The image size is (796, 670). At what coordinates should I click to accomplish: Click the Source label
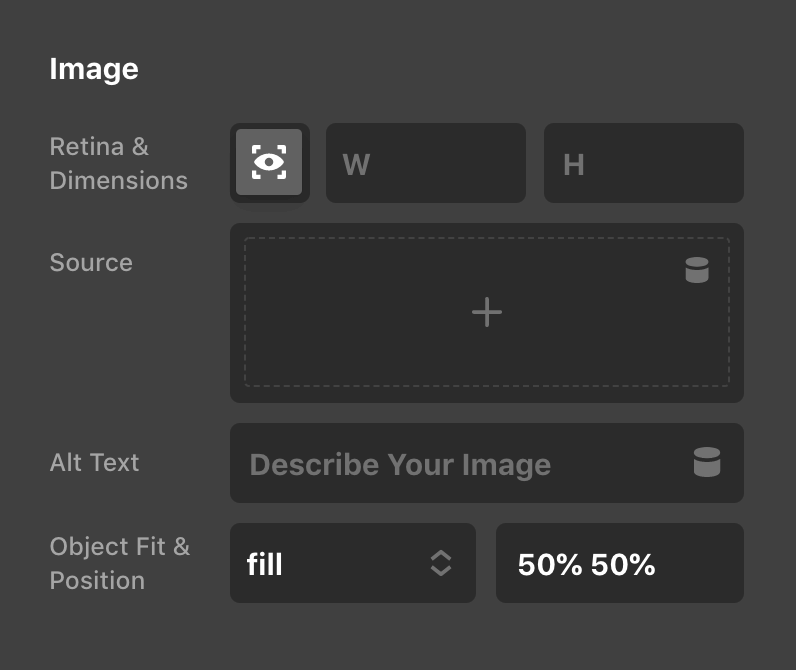tap(91, 263)
